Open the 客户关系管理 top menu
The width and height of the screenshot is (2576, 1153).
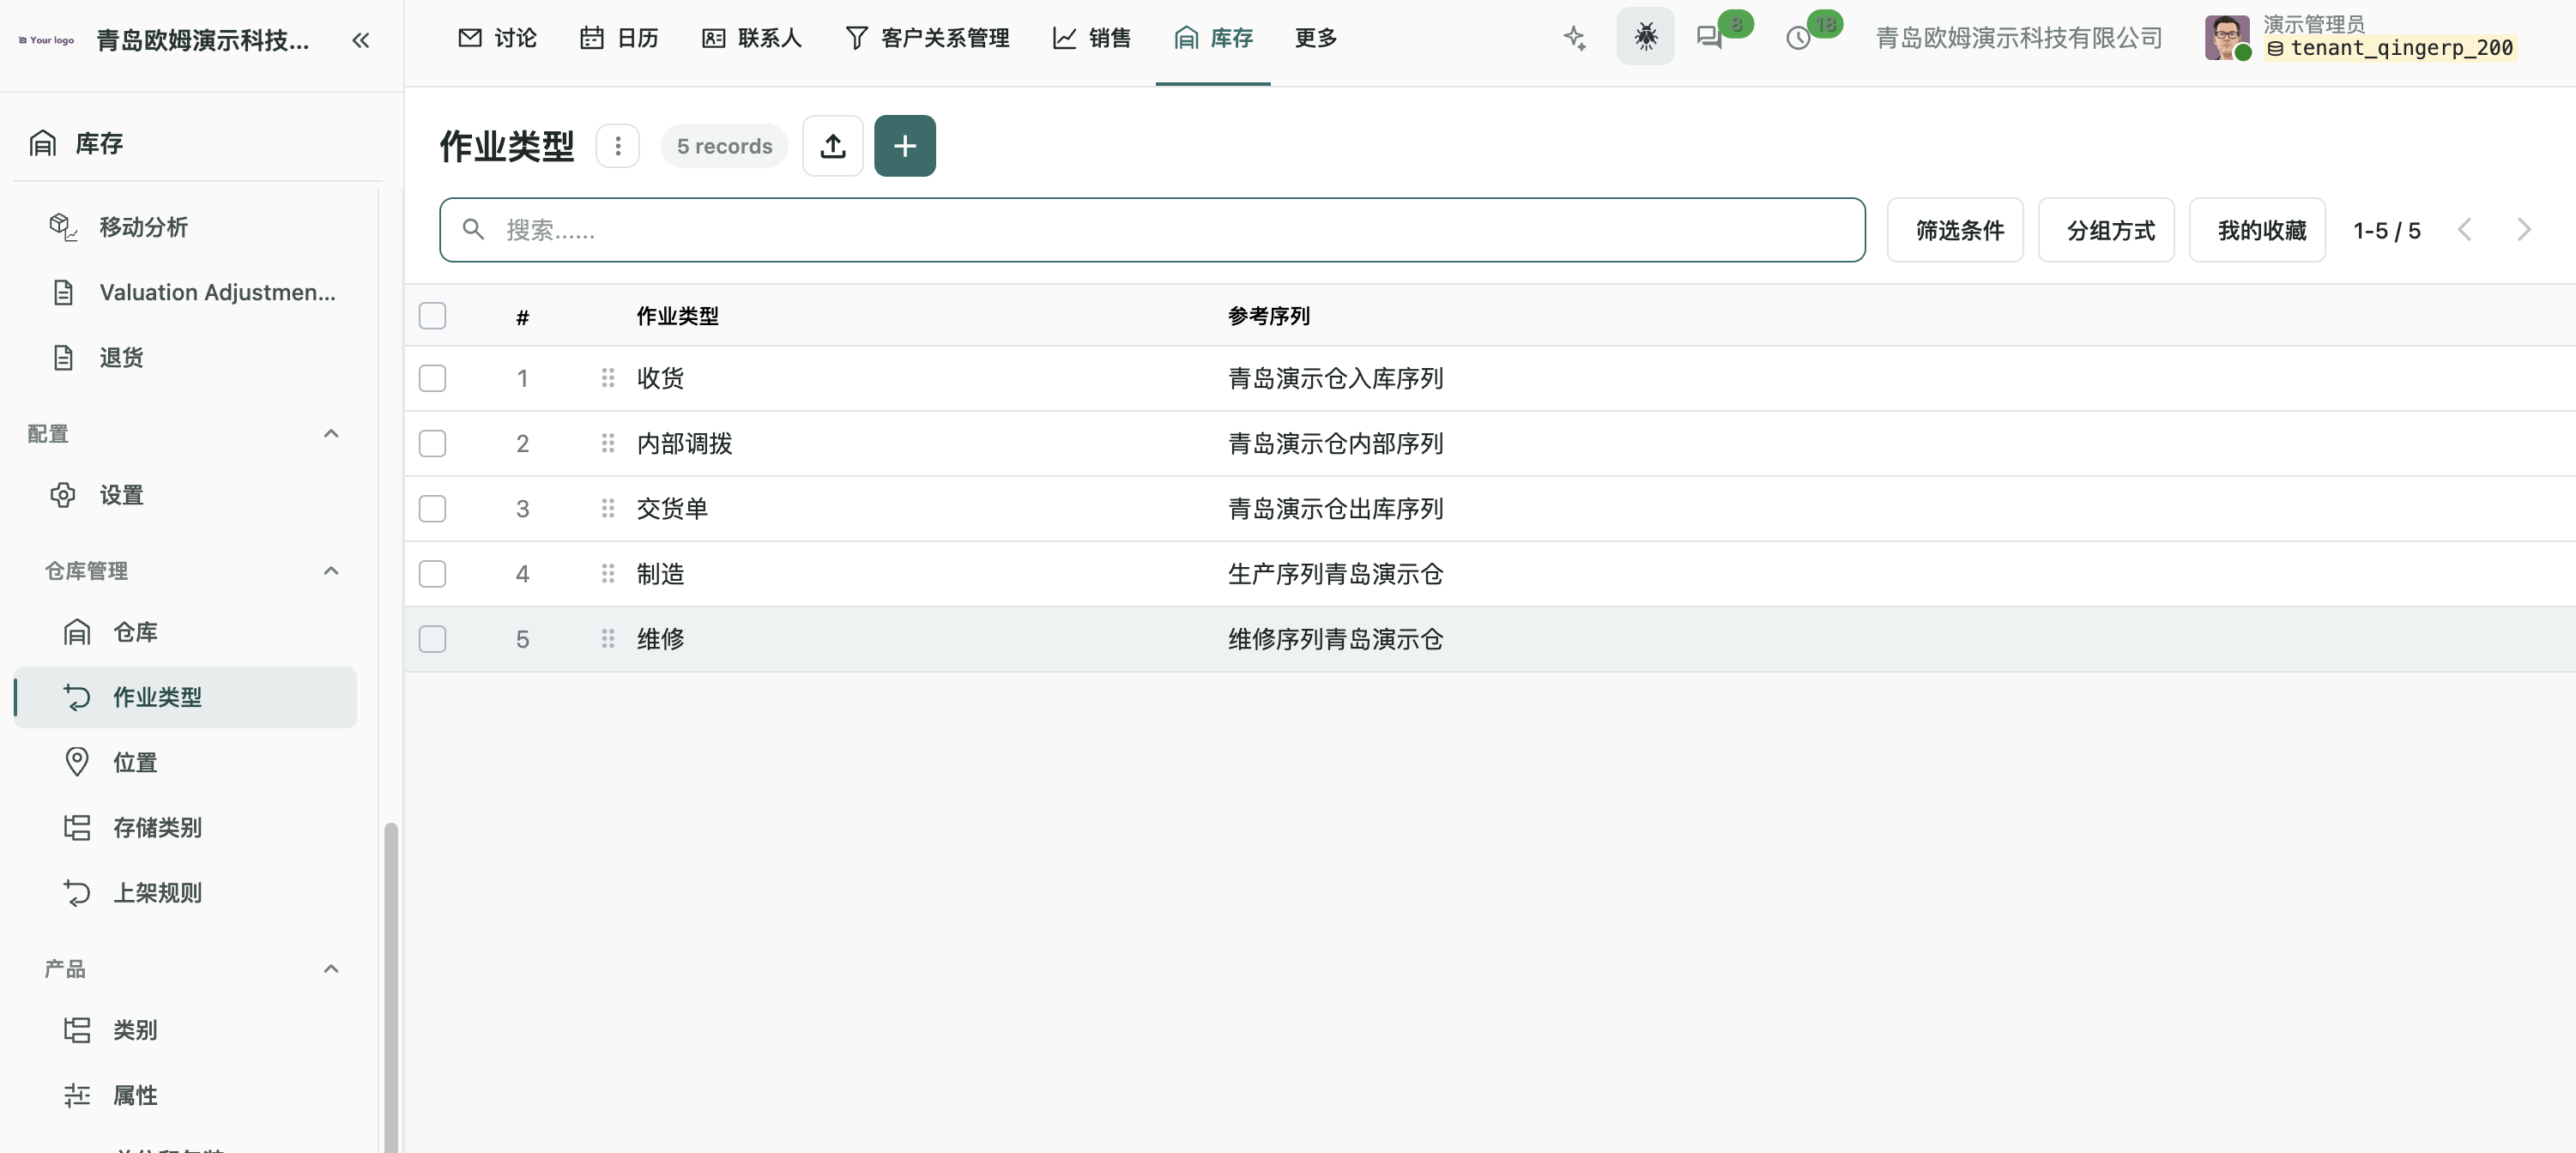(927, 38)
